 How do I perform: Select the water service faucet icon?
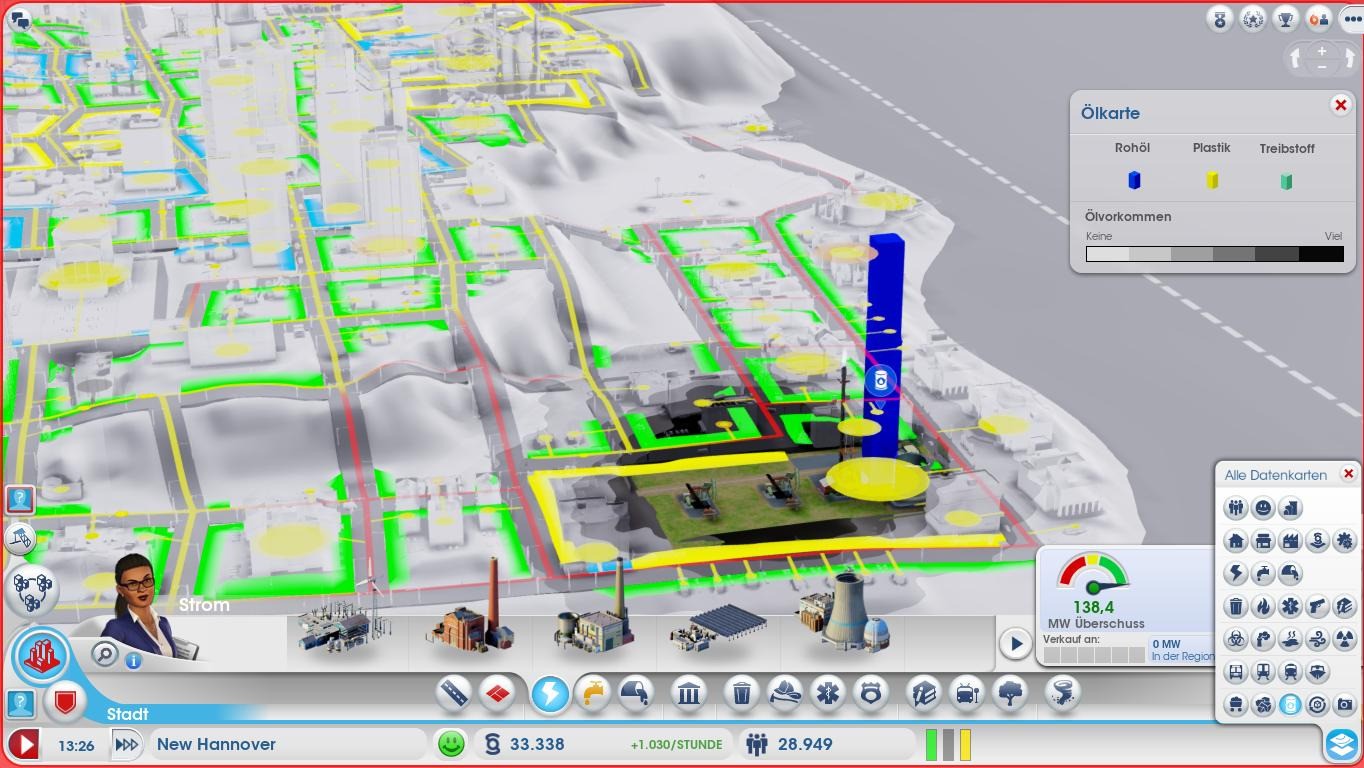point(593,693)
